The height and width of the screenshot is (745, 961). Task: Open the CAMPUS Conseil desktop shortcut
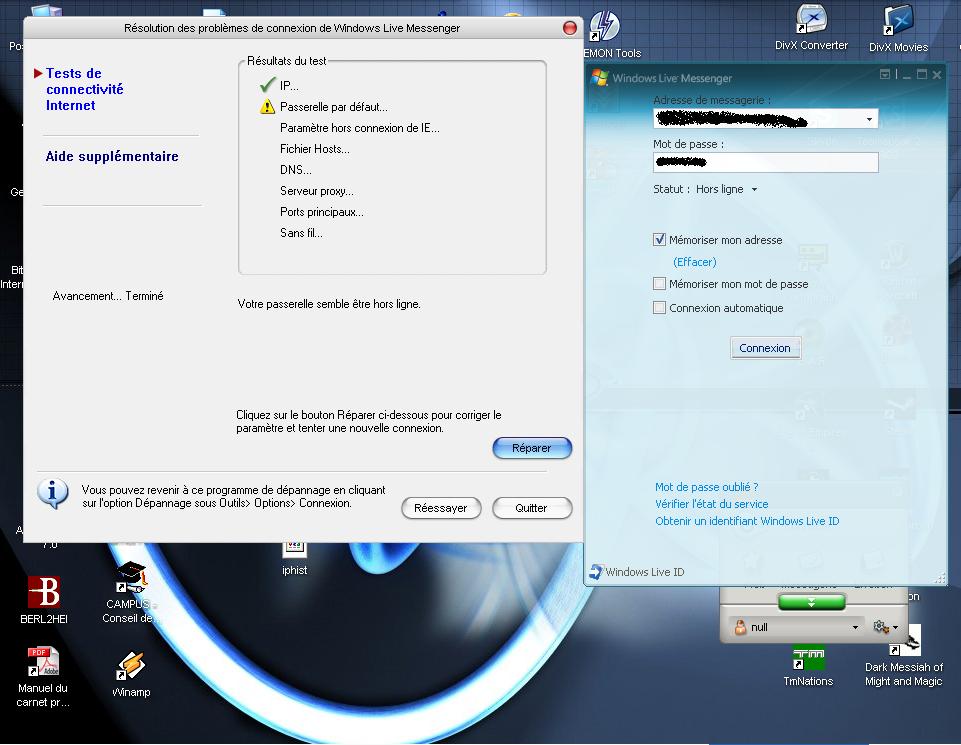(131, 577)
